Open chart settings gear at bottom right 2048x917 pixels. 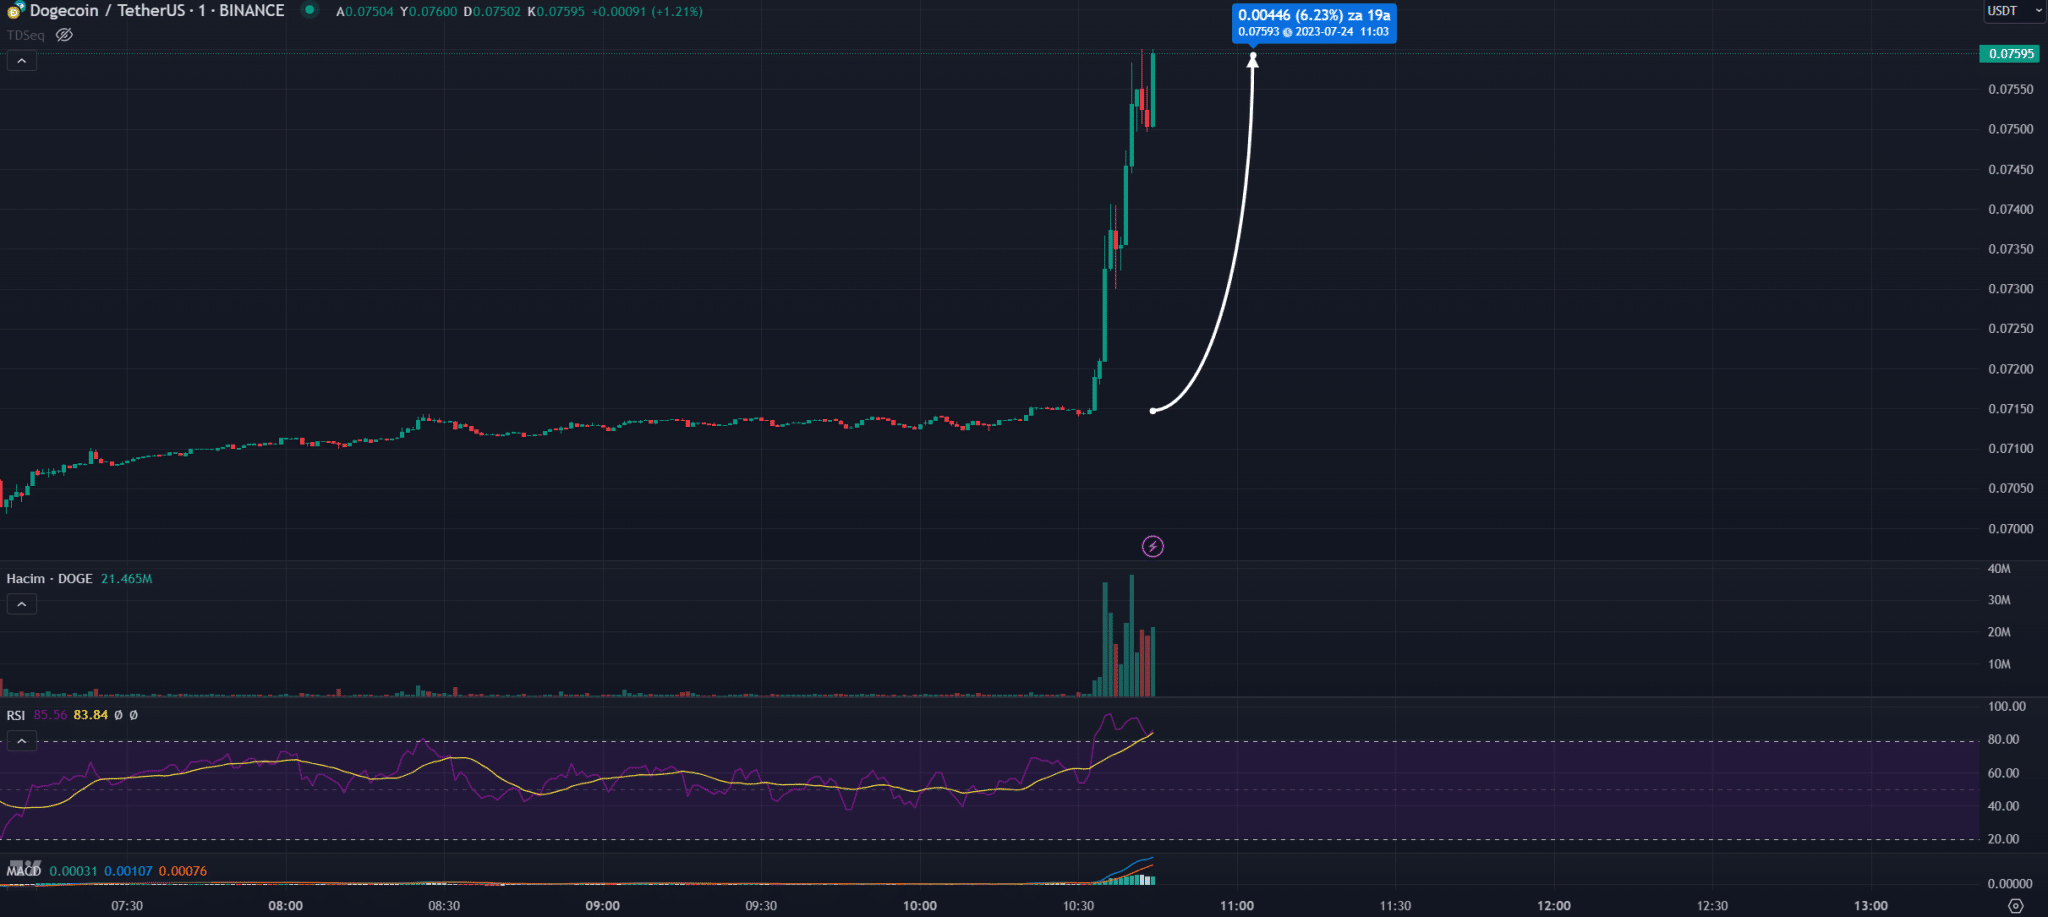tap(2015, 906)
